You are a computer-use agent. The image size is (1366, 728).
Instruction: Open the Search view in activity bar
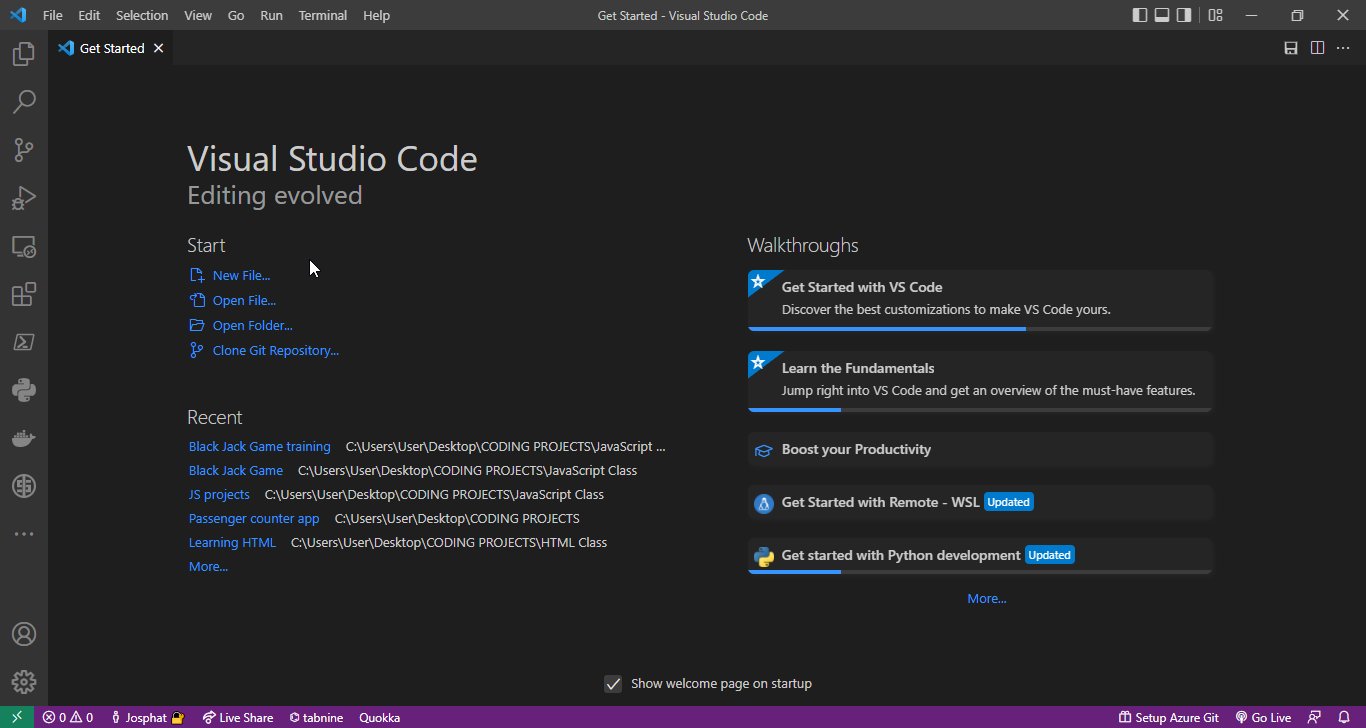tap(24, 102)
